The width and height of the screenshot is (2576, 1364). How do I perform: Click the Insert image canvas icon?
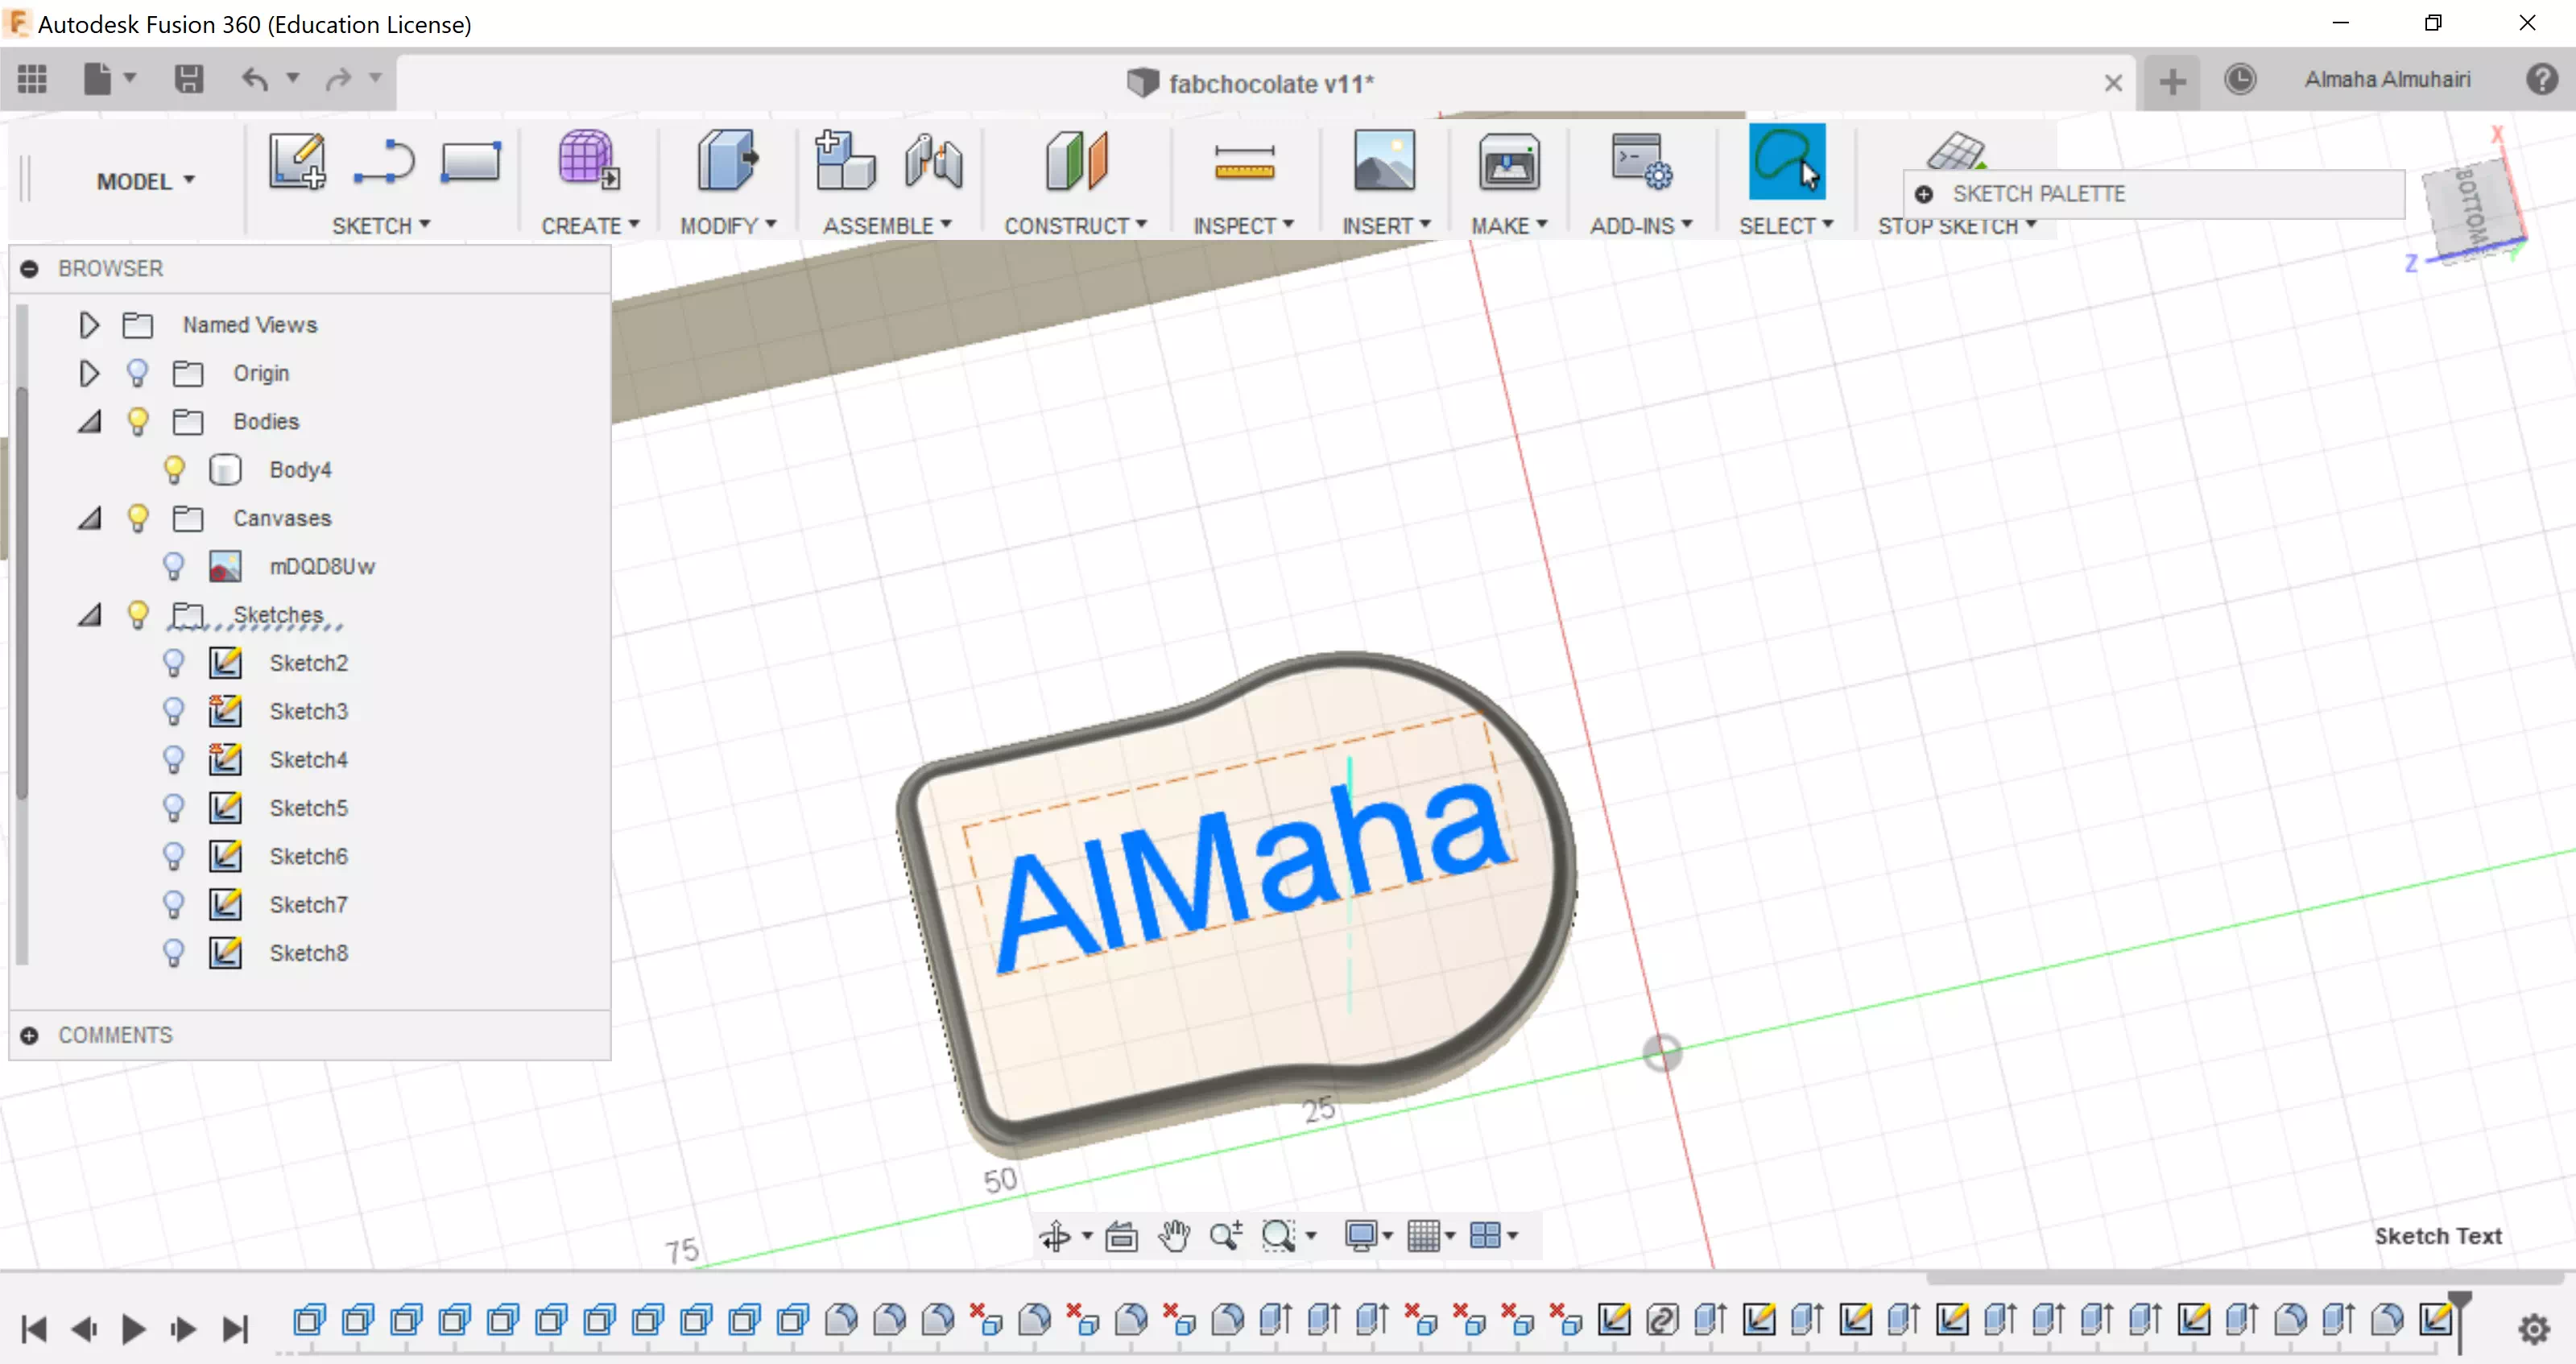tap(1384, 160)
